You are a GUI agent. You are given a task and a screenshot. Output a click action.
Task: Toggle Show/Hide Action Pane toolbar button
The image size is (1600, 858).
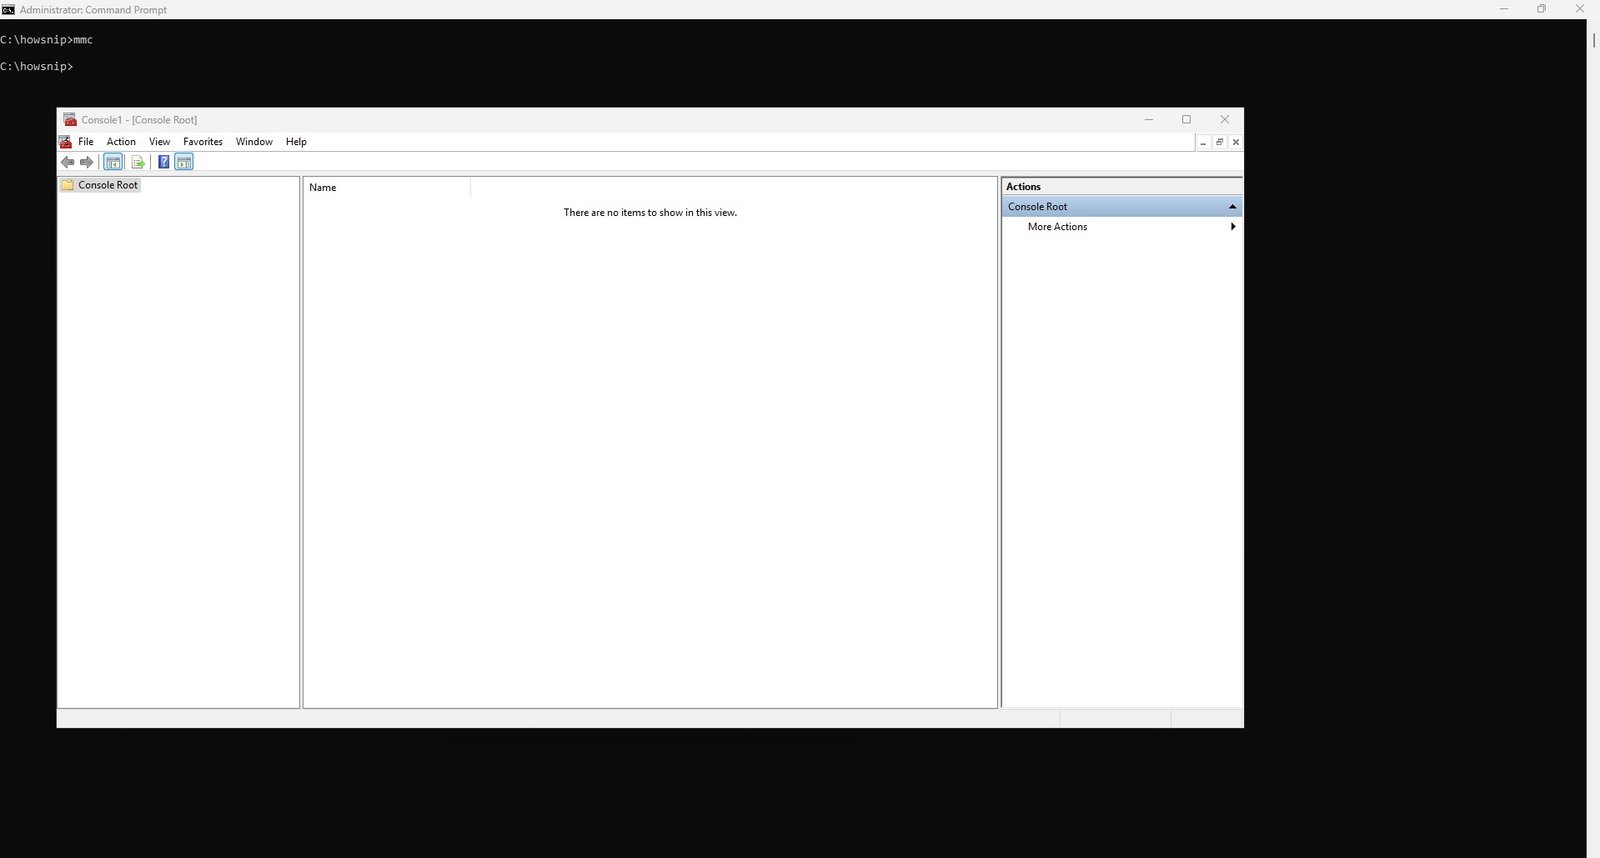[x=184, y=162]
